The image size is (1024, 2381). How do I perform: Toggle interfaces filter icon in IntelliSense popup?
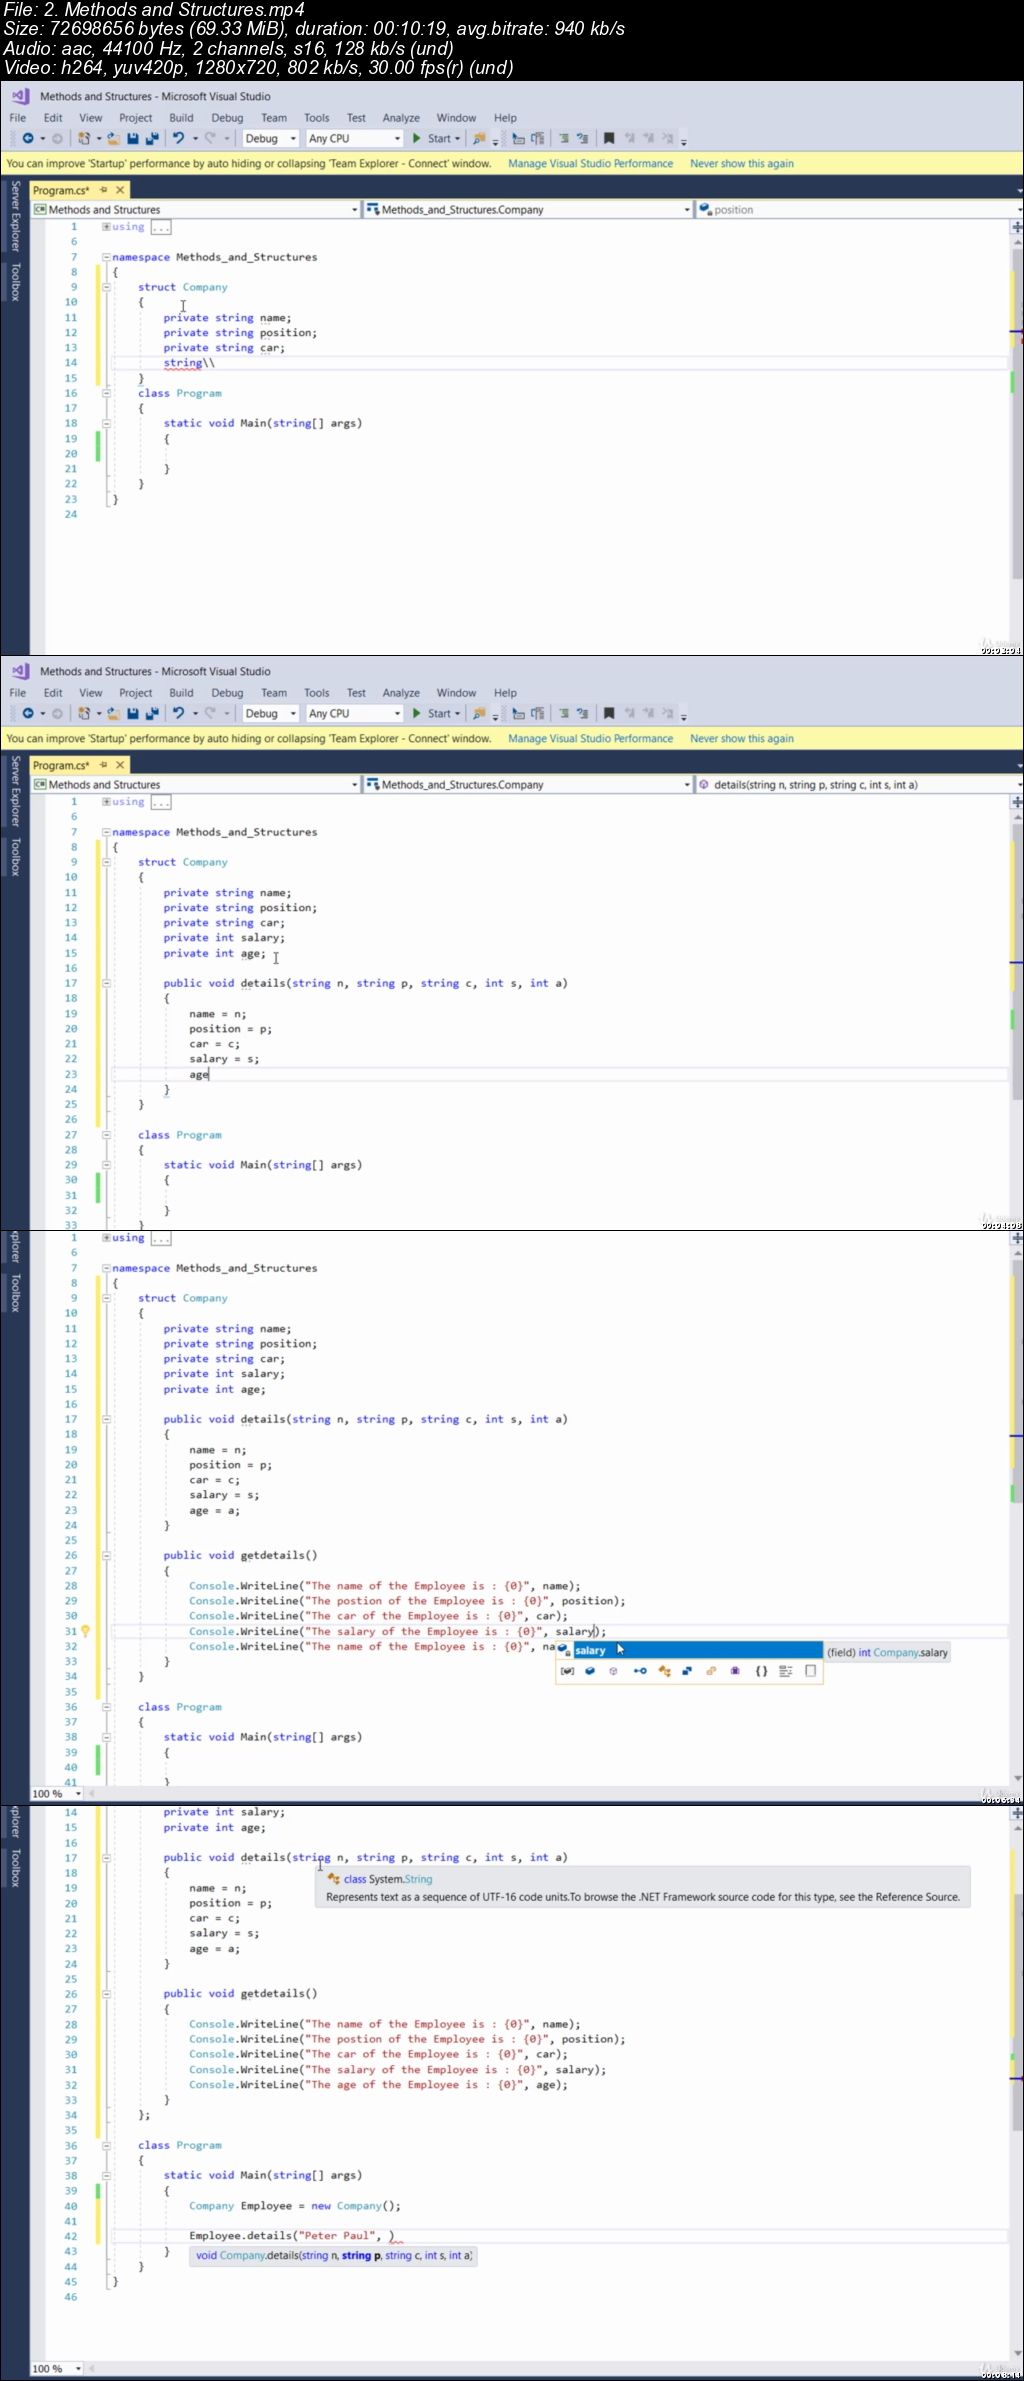coord(640,1671)
